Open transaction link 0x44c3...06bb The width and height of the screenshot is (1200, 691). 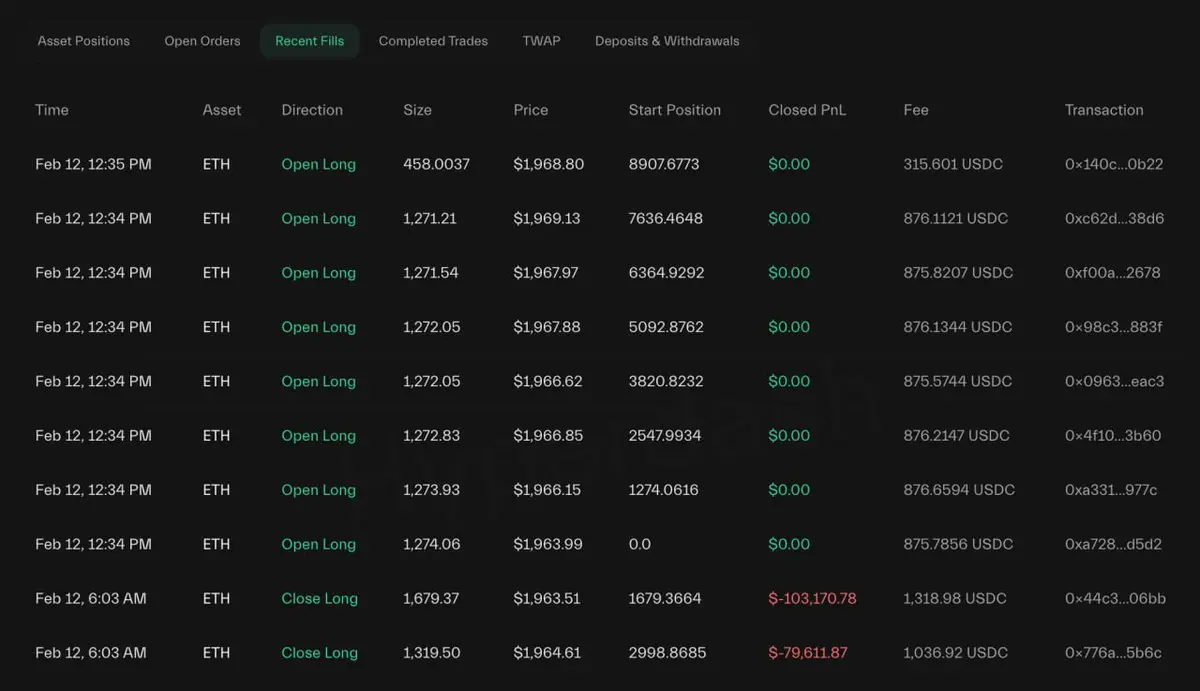coord(1115,598)
